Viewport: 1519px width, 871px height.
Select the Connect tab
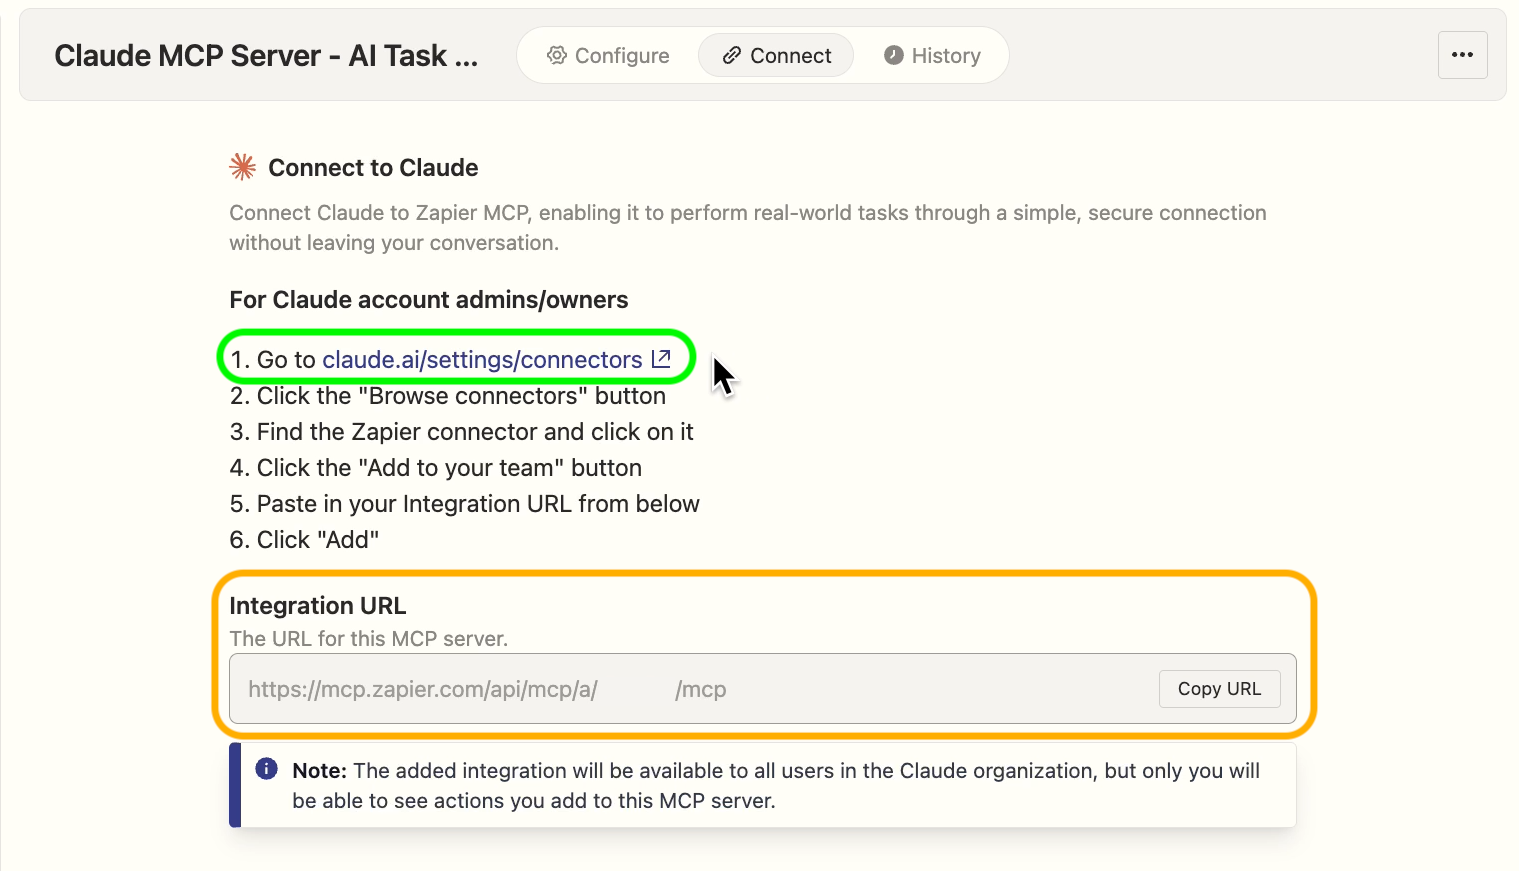776,55
